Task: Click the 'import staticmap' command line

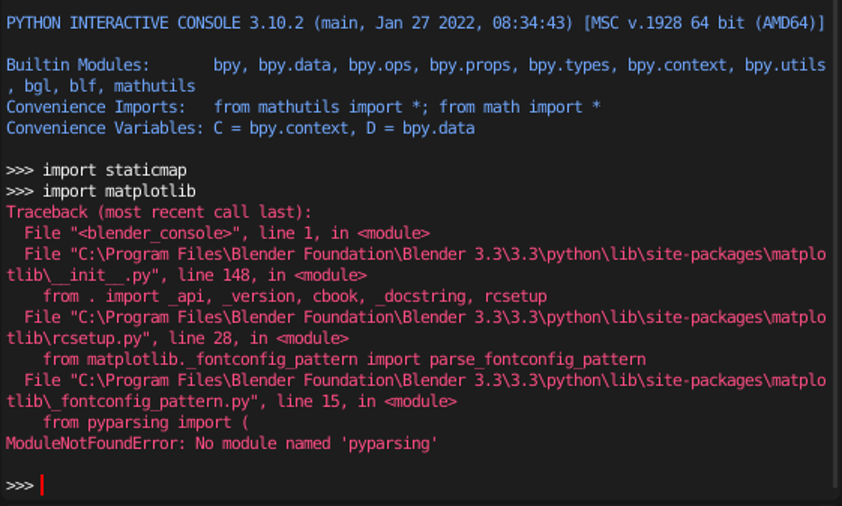Action: [96, 170]
